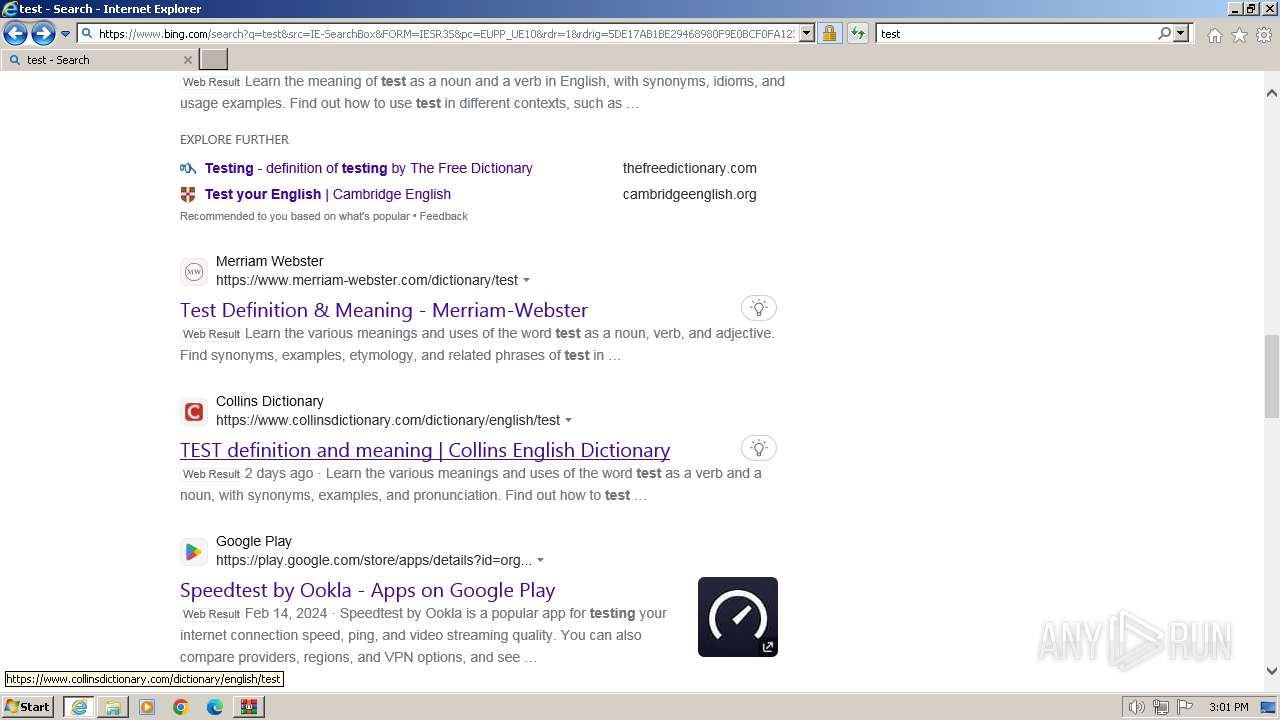Open search provider dropdown arrow
1280x720 pixels.
click(1181, 33)
